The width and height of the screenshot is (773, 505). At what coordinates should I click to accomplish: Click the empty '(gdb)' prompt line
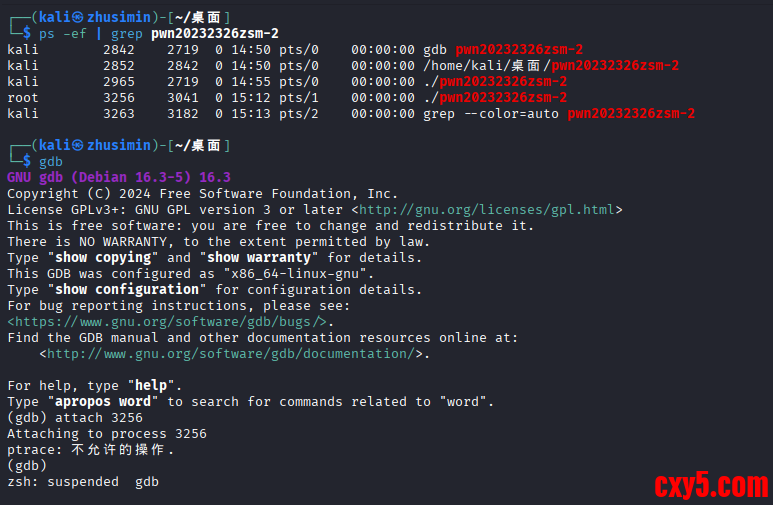tap(27, 466)
